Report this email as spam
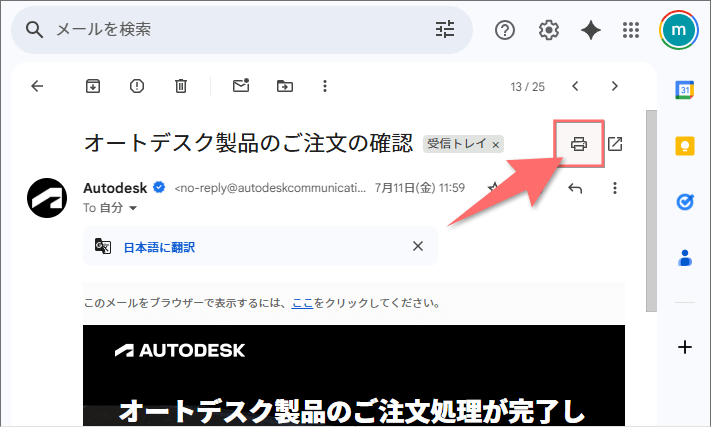711x427 pixels. point(136,86)
